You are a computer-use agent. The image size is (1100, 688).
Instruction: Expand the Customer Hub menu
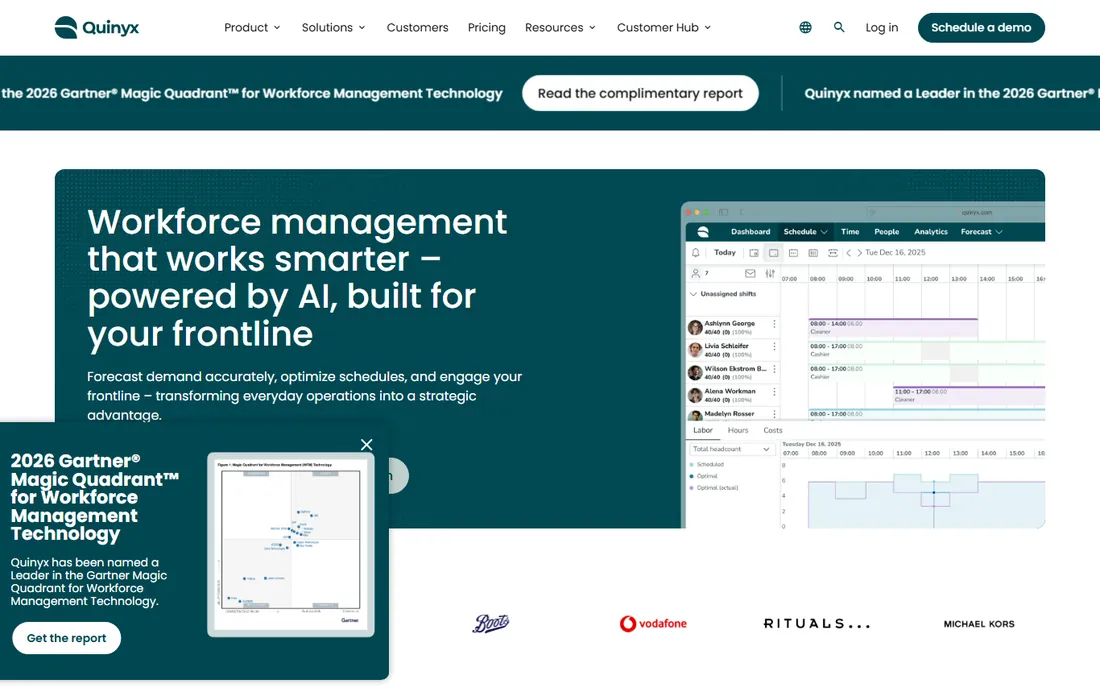tap(664, 27)
